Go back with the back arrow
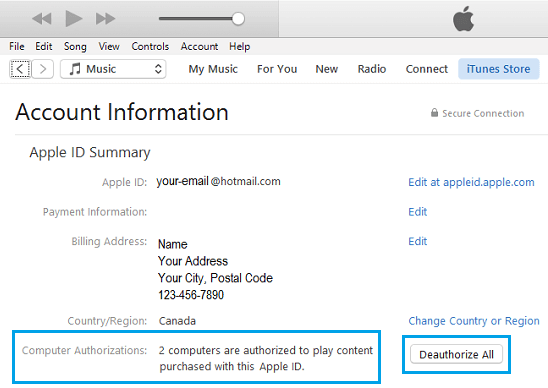548x388 pixels. tap(20, 69)
